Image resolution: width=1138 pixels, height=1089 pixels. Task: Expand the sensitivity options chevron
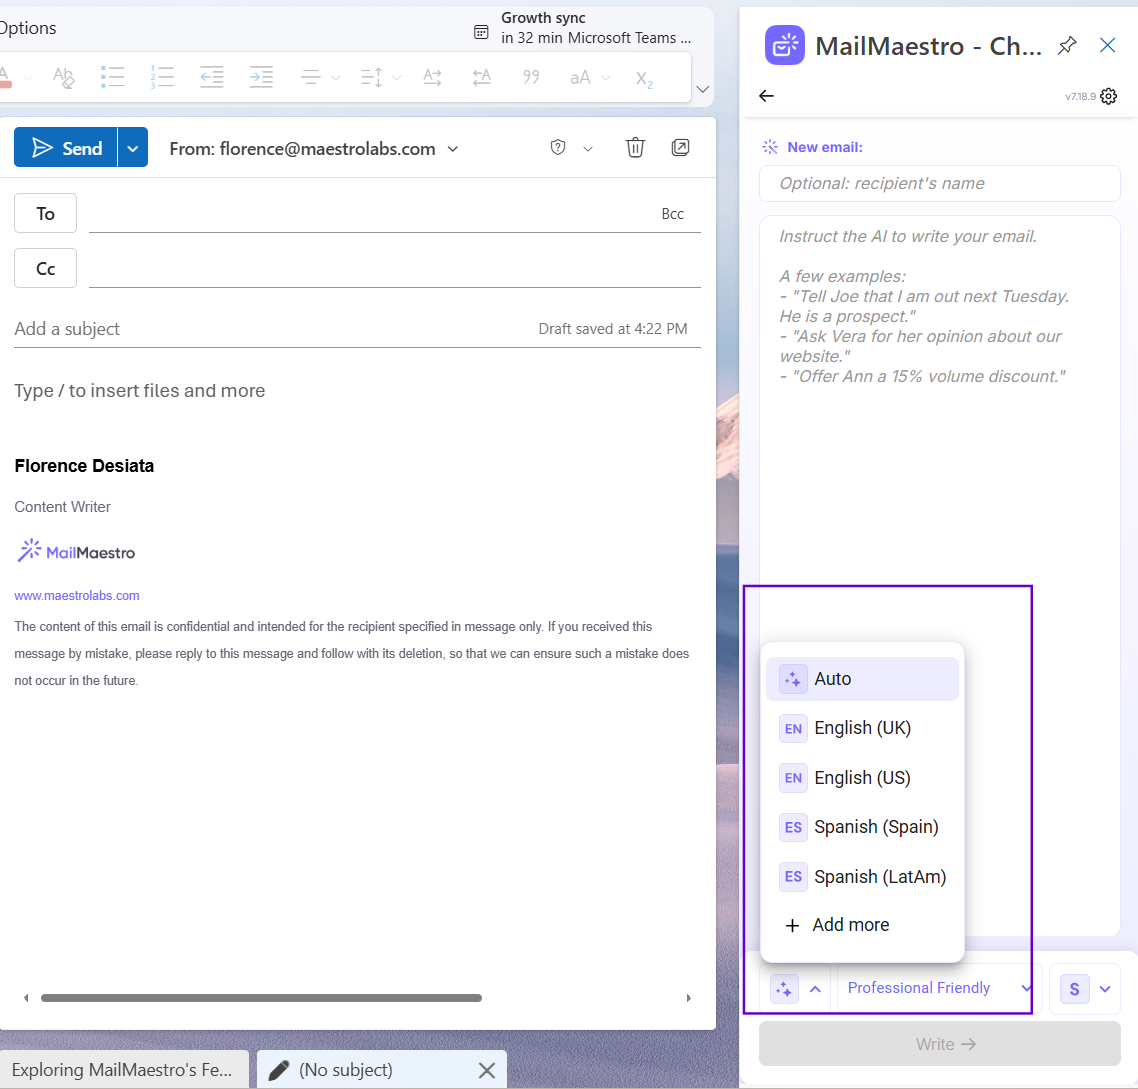tap(588, 149)
